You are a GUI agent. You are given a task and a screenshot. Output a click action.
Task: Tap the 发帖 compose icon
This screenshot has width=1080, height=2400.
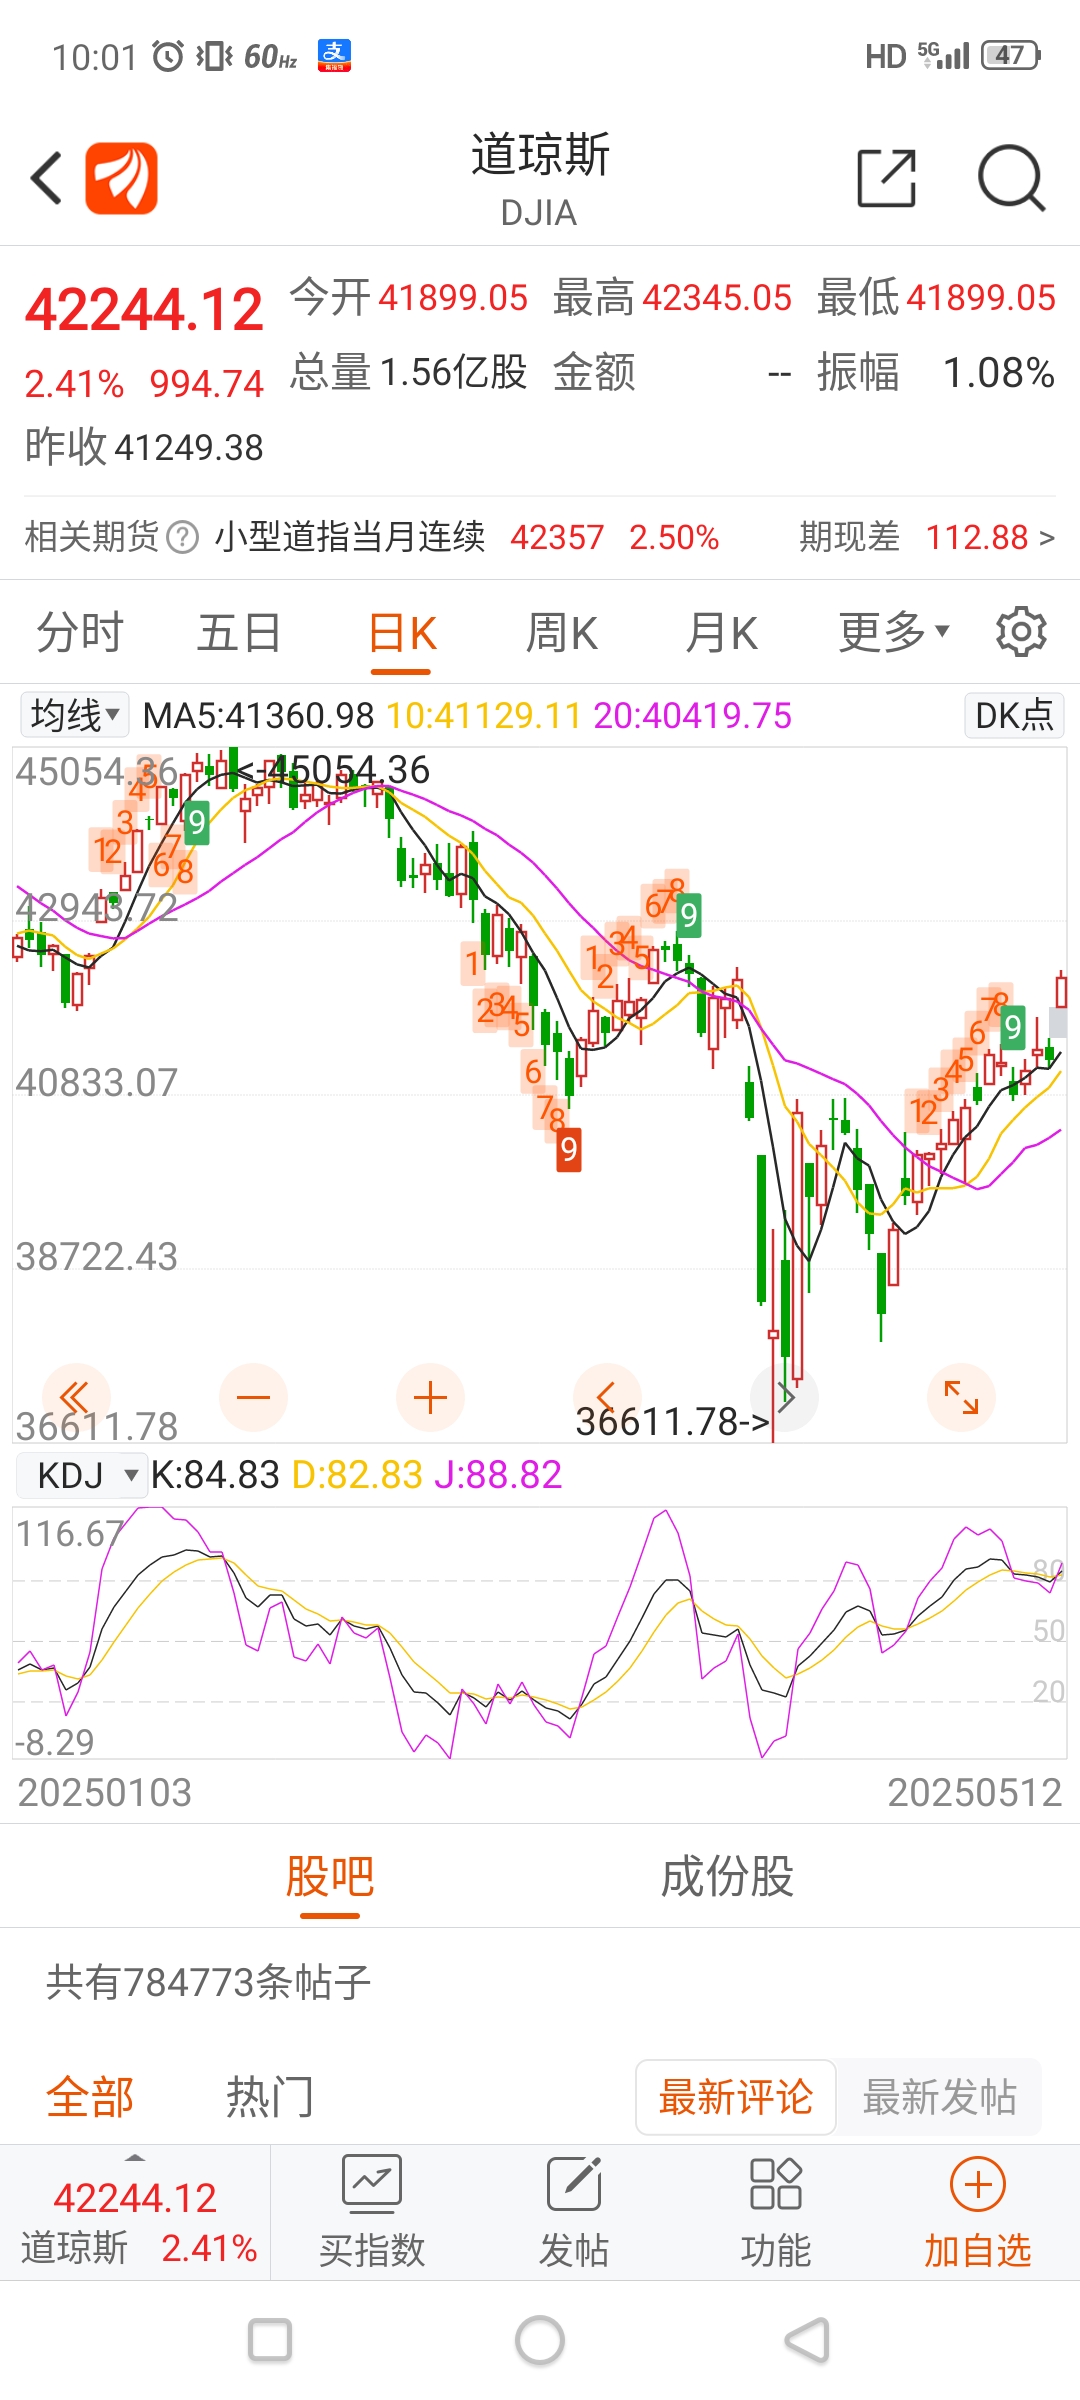[x=574, y=2183]
